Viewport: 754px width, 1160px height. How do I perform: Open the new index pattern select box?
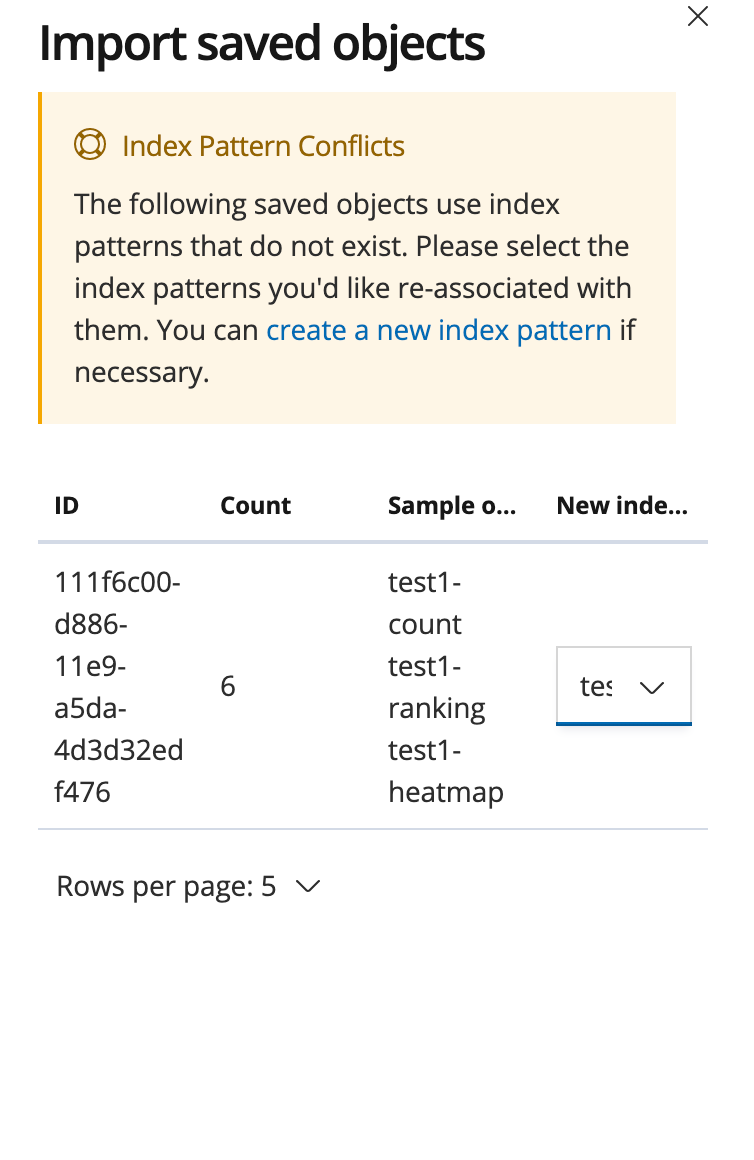click(624, 687)
